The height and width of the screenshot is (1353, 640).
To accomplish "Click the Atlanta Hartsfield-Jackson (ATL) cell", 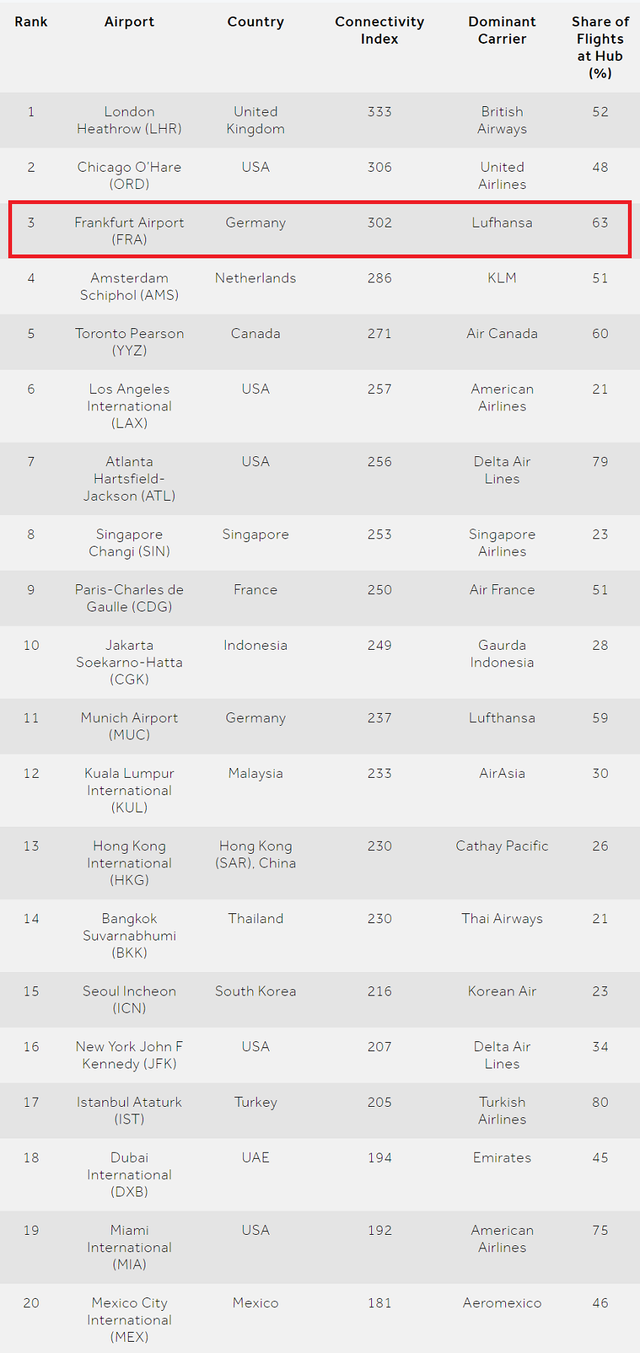I will coord(129,478).
